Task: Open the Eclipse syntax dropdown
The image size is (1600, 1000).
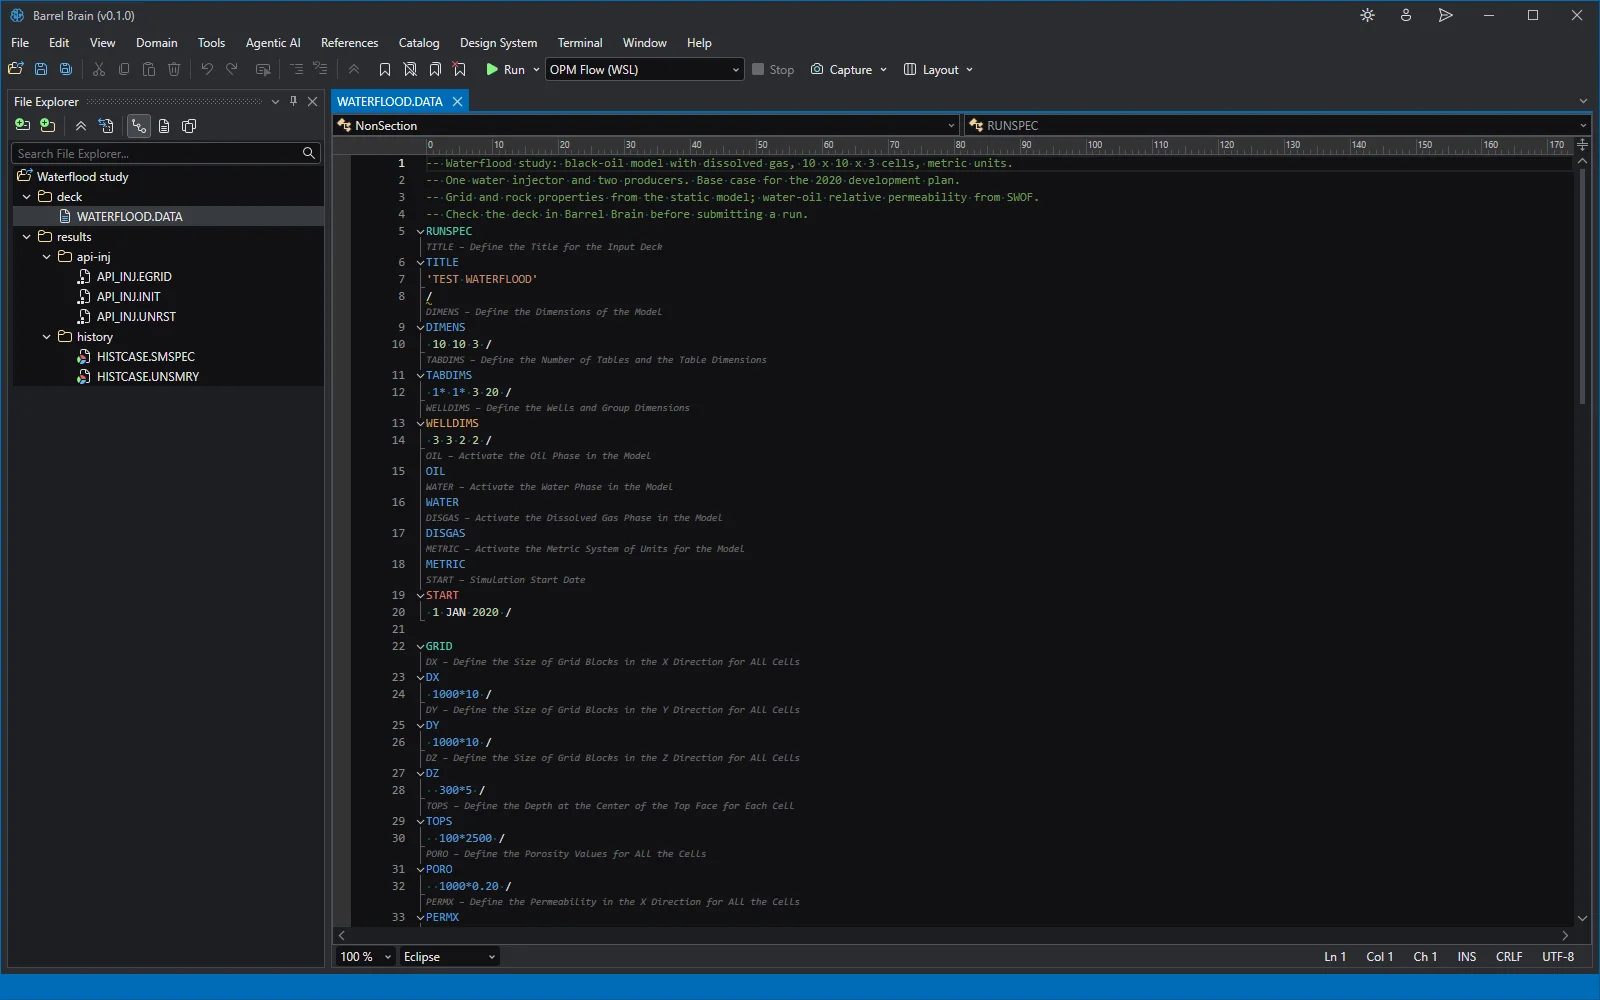Action: (449, 957)
